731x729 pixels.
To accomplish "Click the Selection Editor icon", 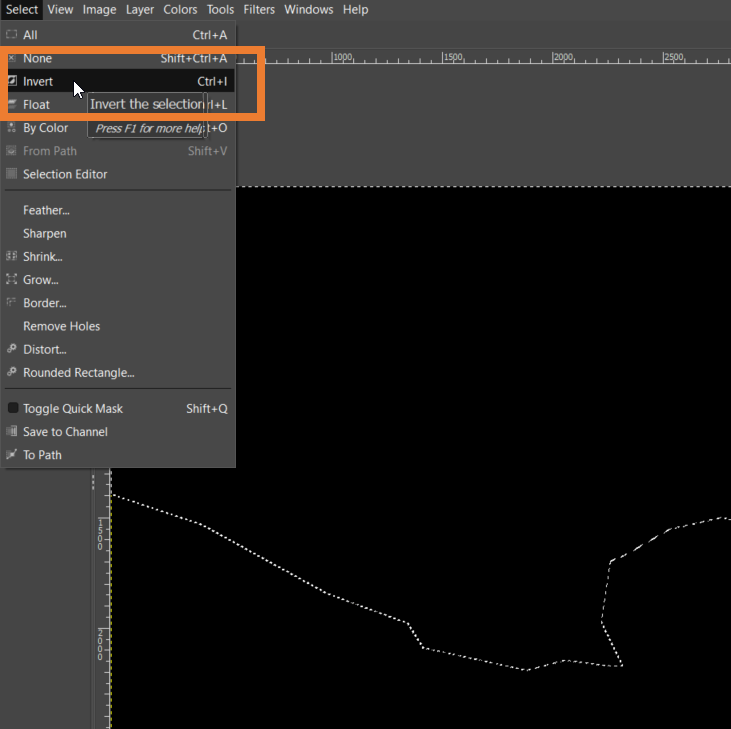I will tap(12, 174).
